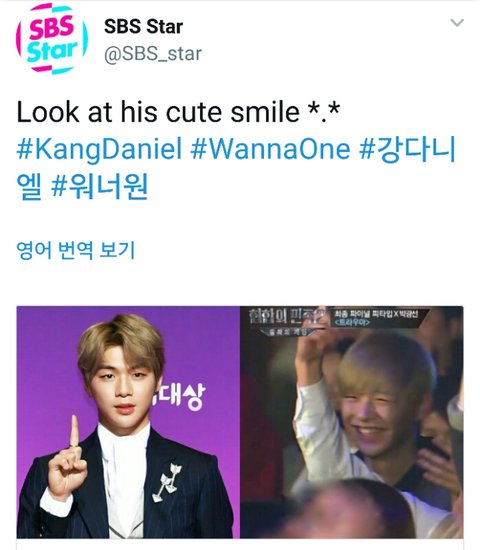This screenshot has width=480, height=550.
Task: Open the right TV screenshot photo
Action: (352, 422)
